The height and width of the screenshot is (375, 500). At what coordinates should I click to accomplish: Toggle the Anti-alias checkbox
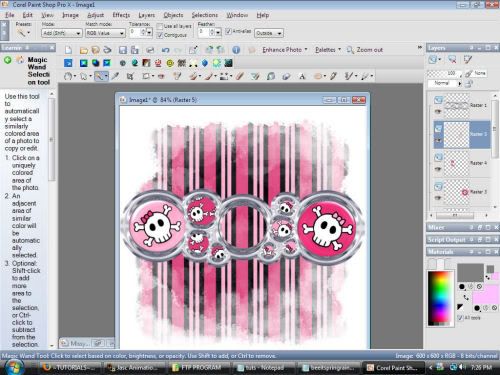[228, 31]
